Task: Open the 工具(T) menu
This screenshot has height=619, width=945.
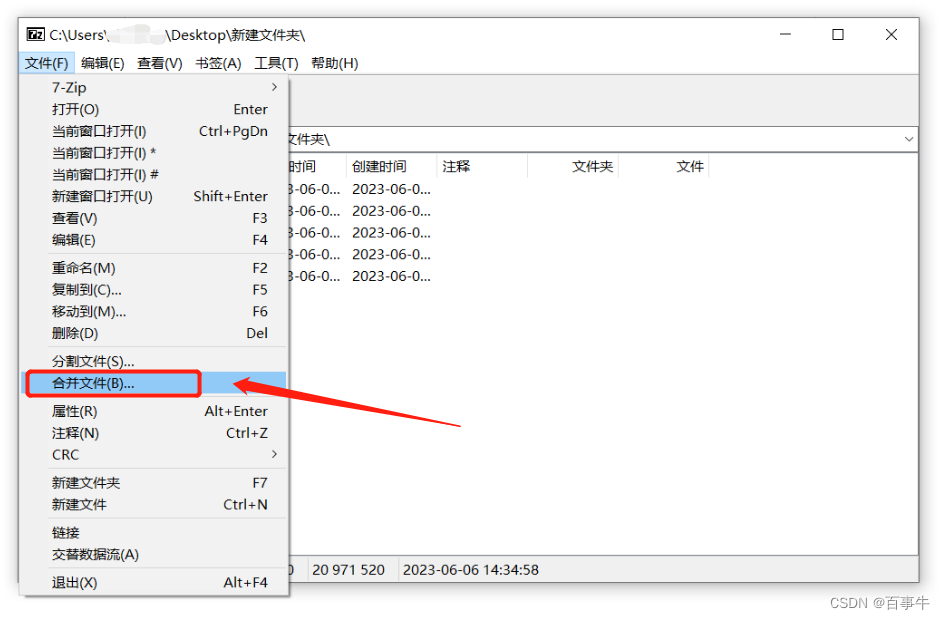Action: pyautogui.click(x=277, y=63)
